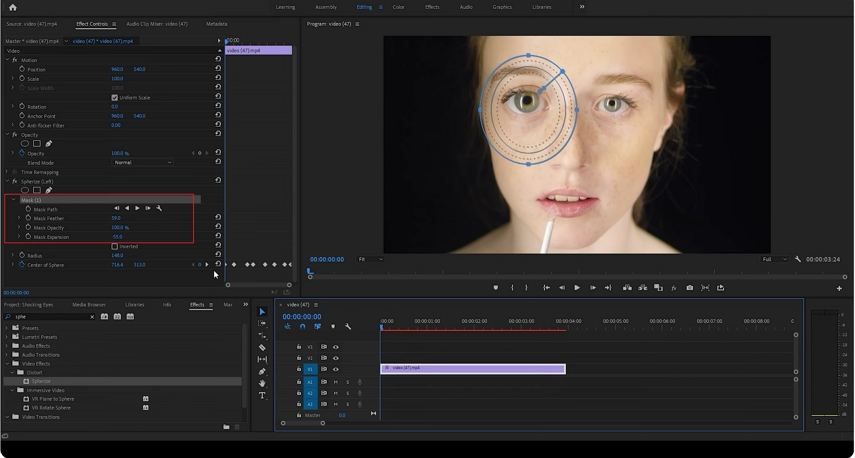Click the Program monitor playhead handle

pos(310,270)
